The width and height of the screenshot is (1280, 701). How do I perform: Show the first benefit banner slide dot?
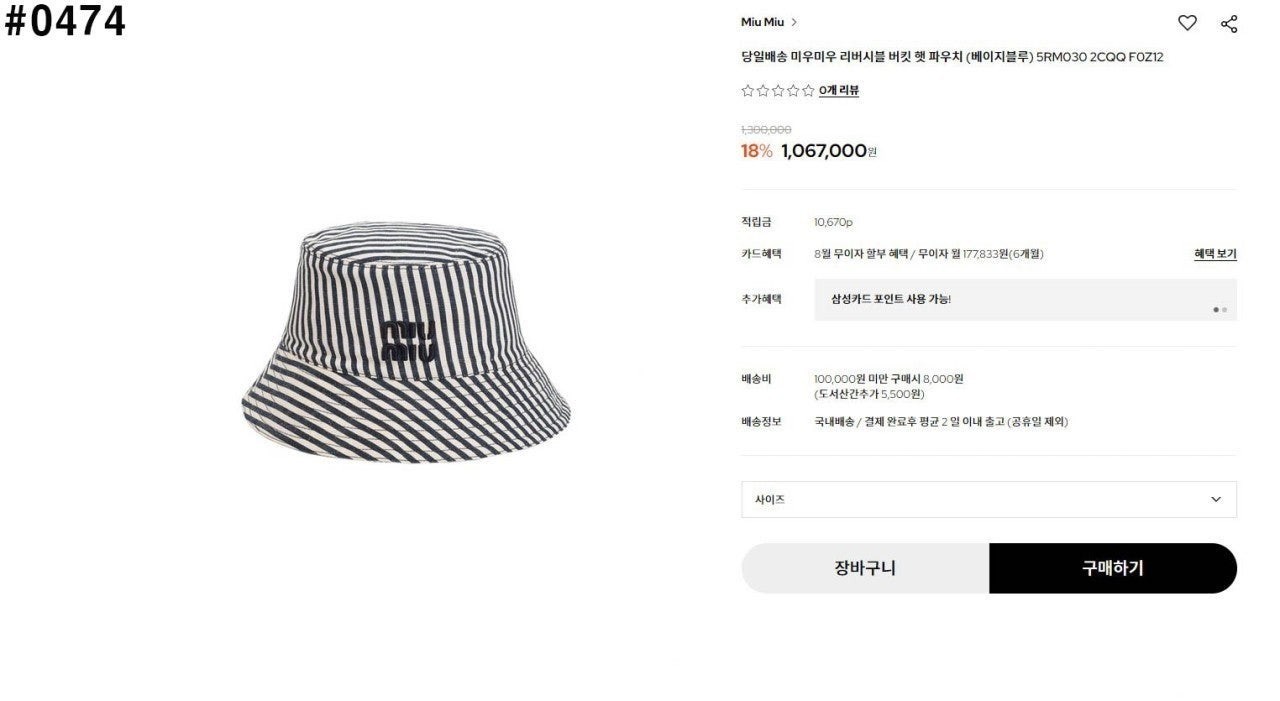(x=1216, y=310)
